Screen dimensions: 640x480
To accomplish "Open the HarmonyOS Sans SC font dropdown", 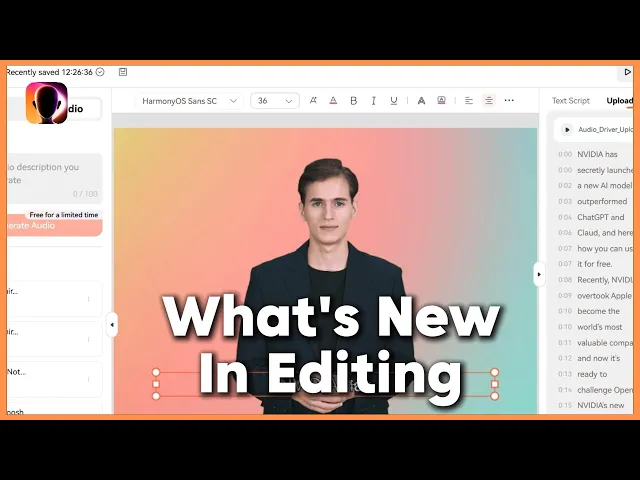I will (189, 101).
